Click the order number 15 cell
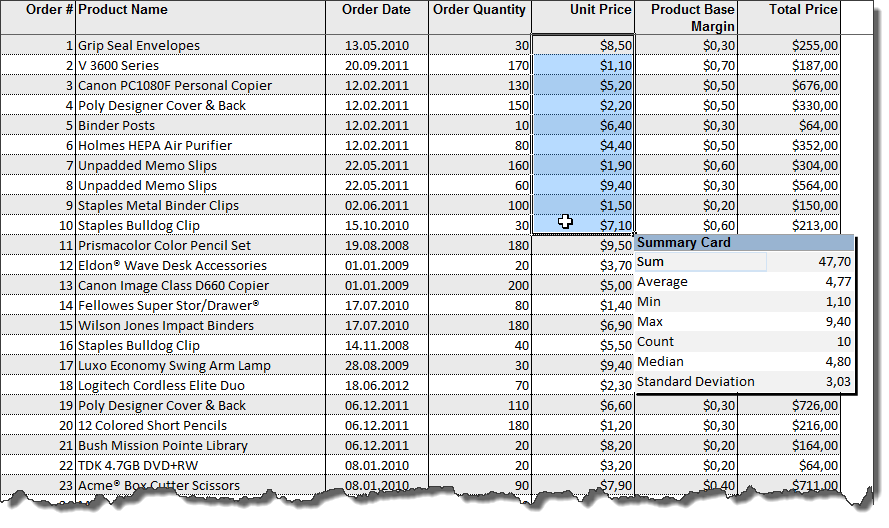 (38, 326)
